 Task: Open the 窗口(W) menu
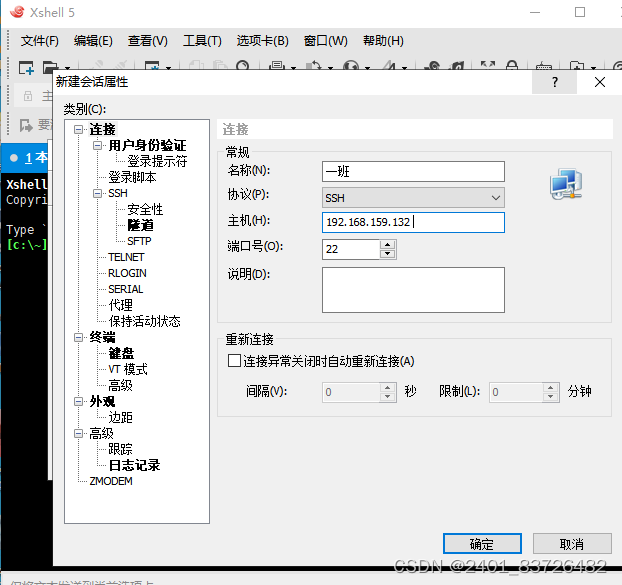point(325,41)
